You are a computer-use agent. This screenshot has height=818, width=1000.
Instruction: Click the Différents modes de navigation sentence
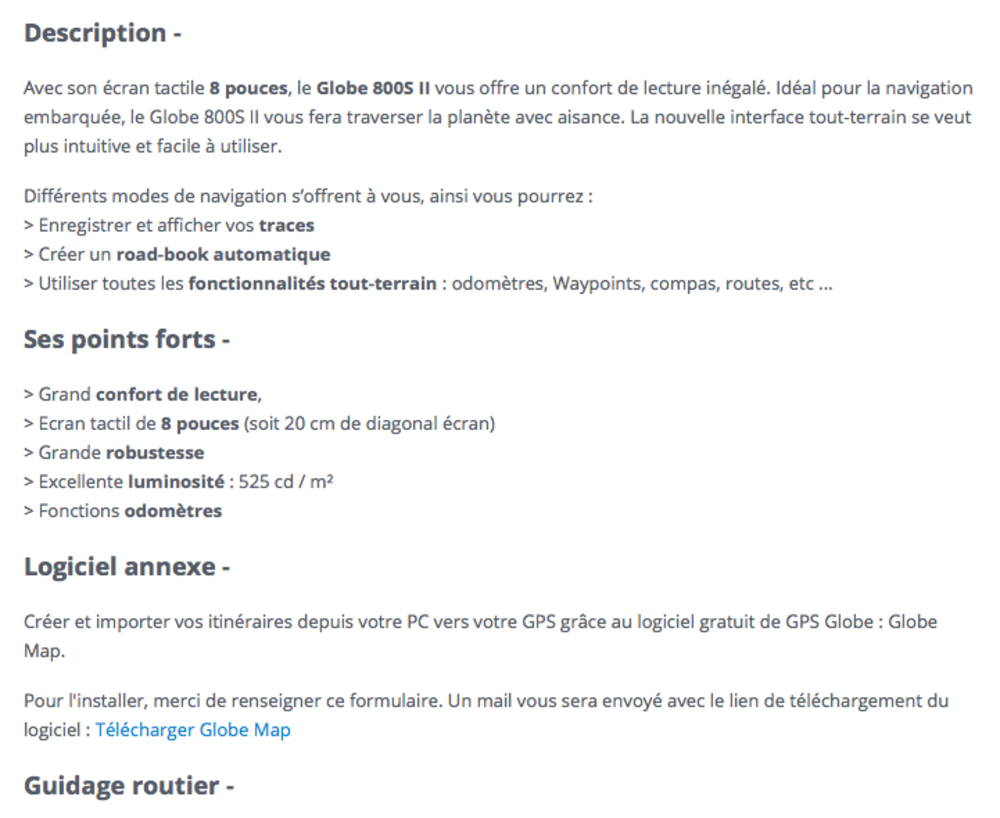308,196
